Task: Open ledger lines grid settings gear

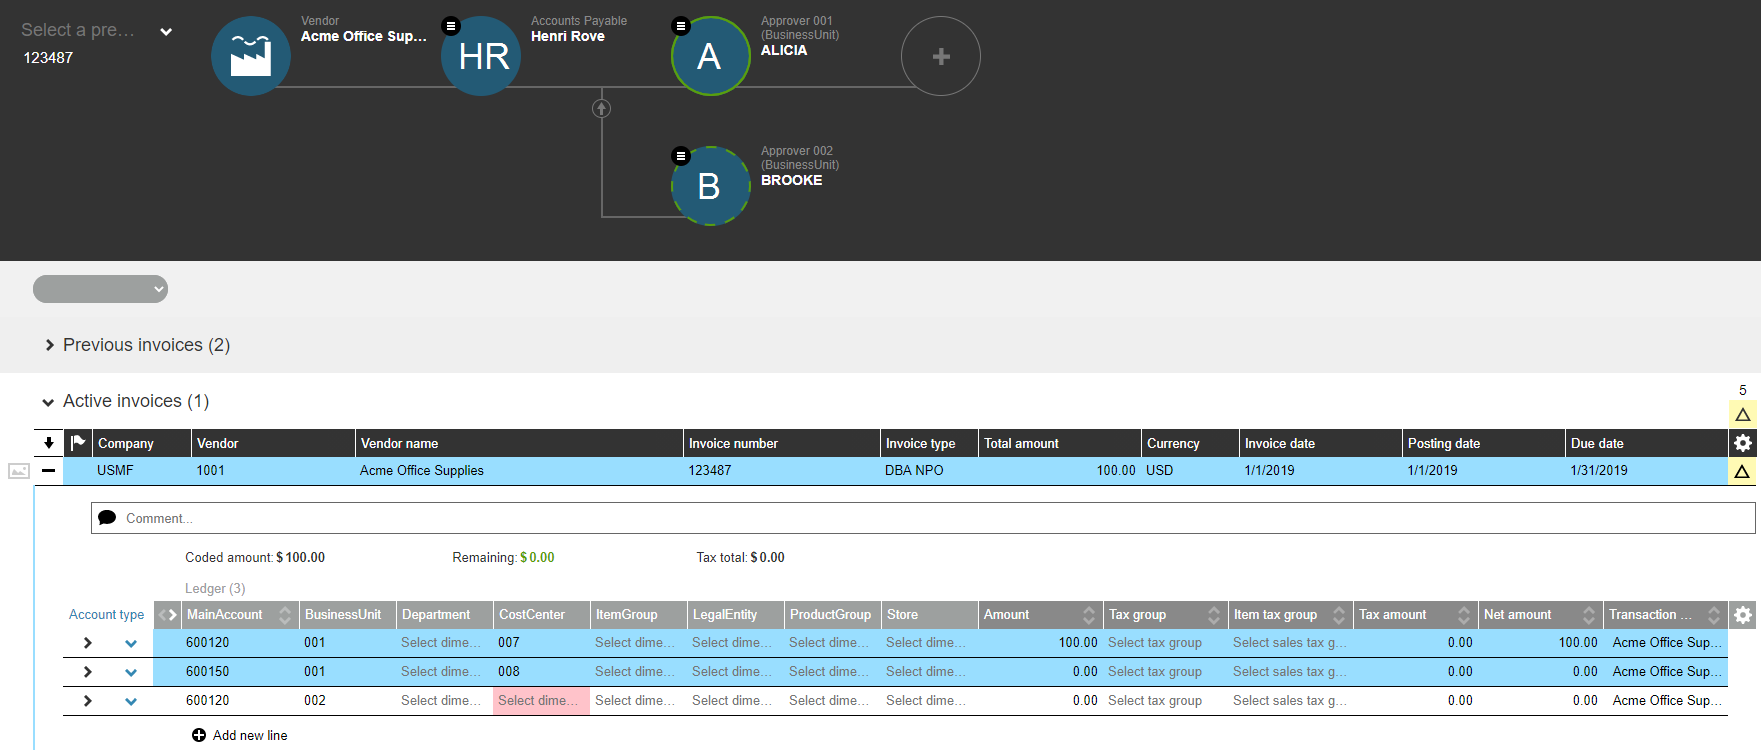Action: click(x=1743, y=615)
